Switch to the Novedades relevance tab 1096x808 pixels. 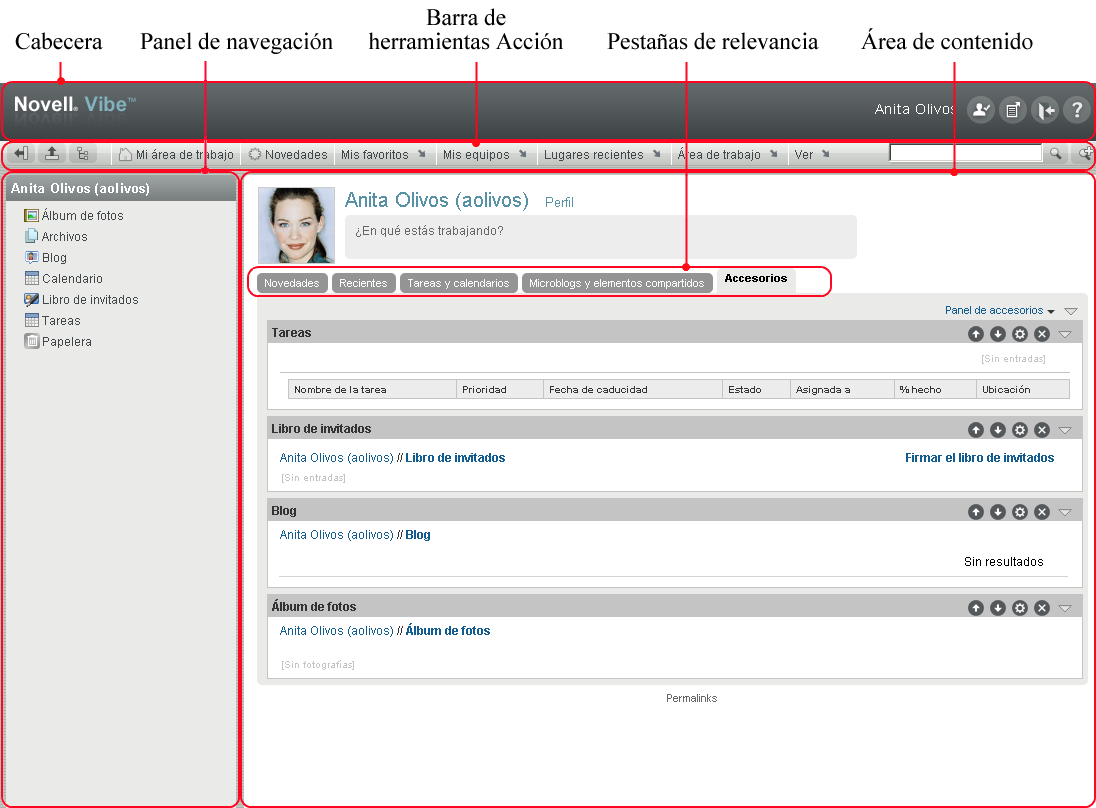tap(291, 283)
